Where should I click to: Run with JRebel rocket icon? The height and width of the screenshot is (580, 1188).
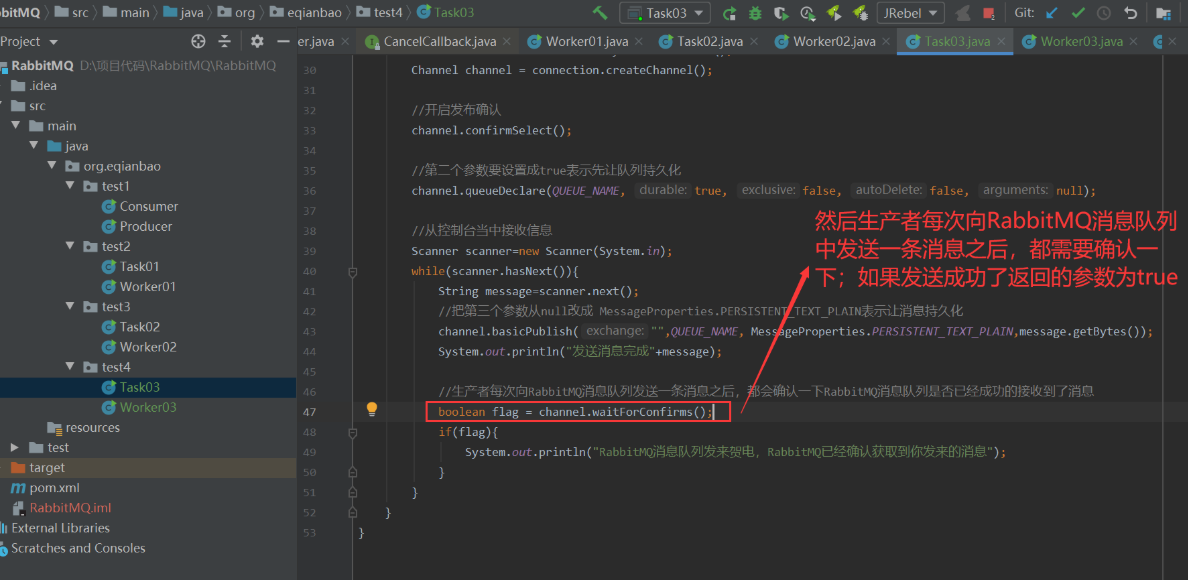833,13
